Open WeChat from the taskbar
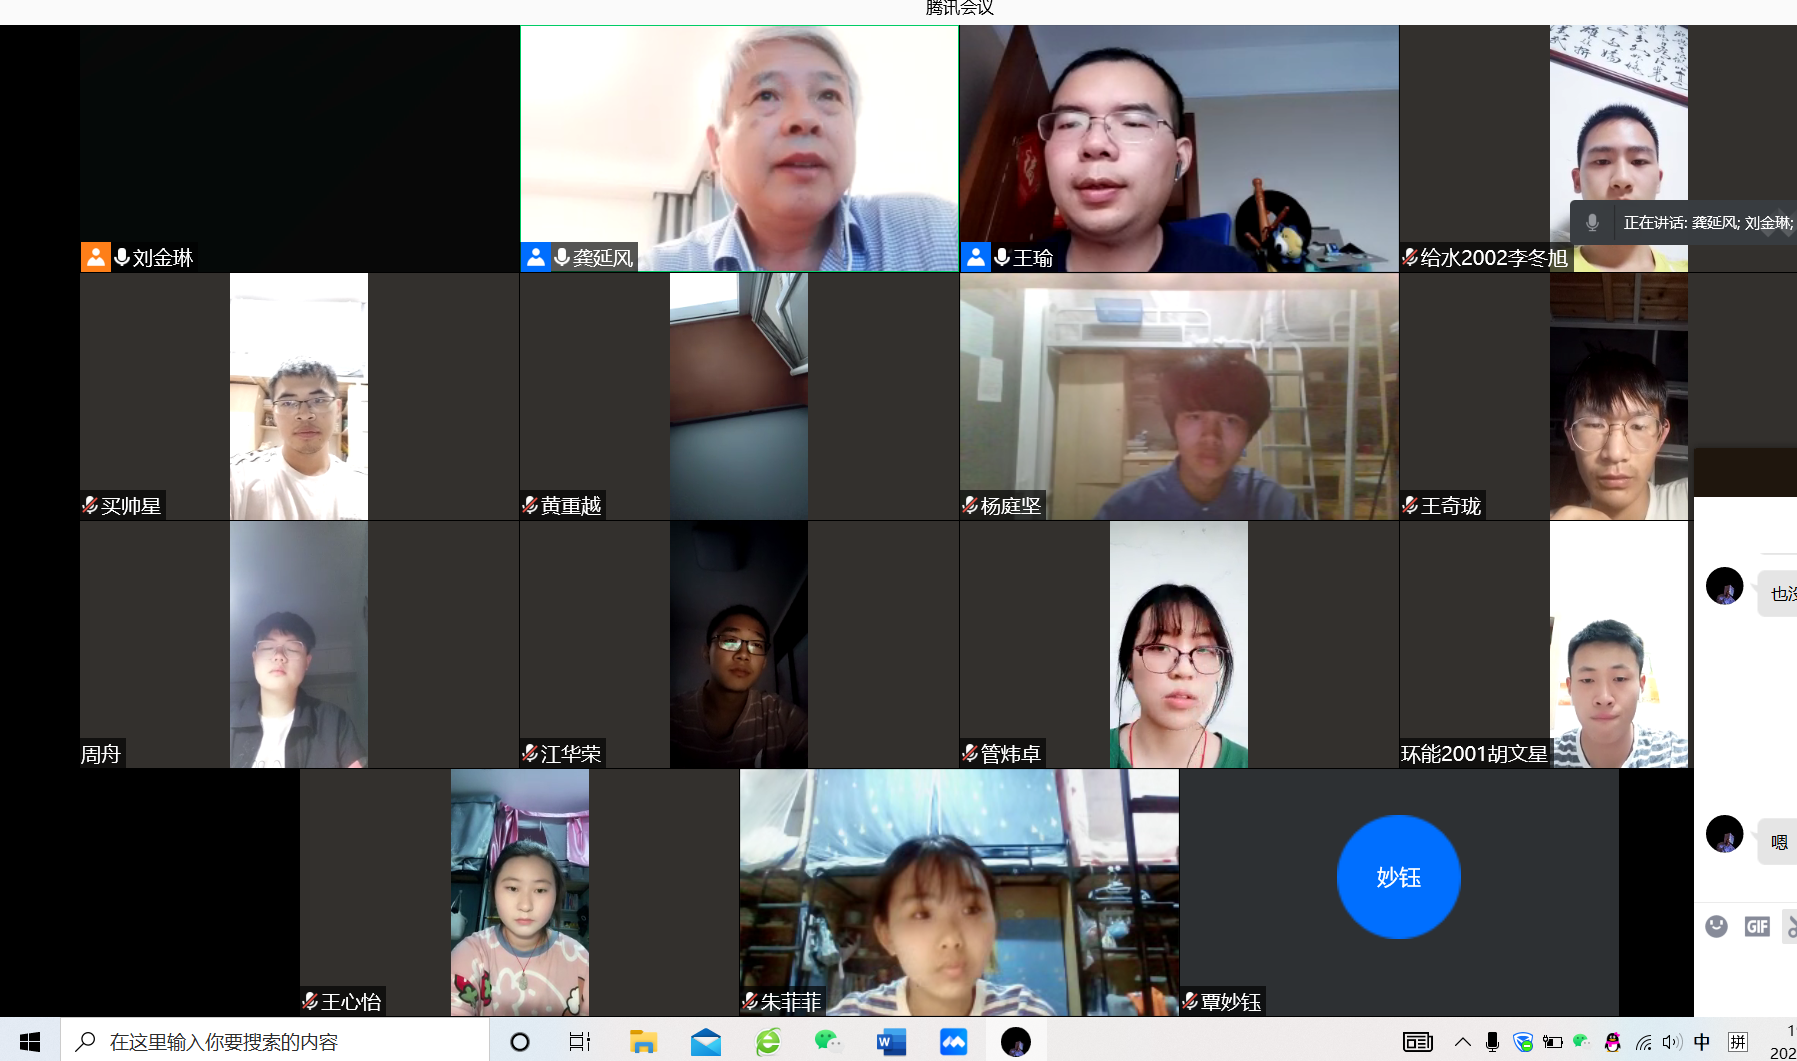 point(827,1042)
